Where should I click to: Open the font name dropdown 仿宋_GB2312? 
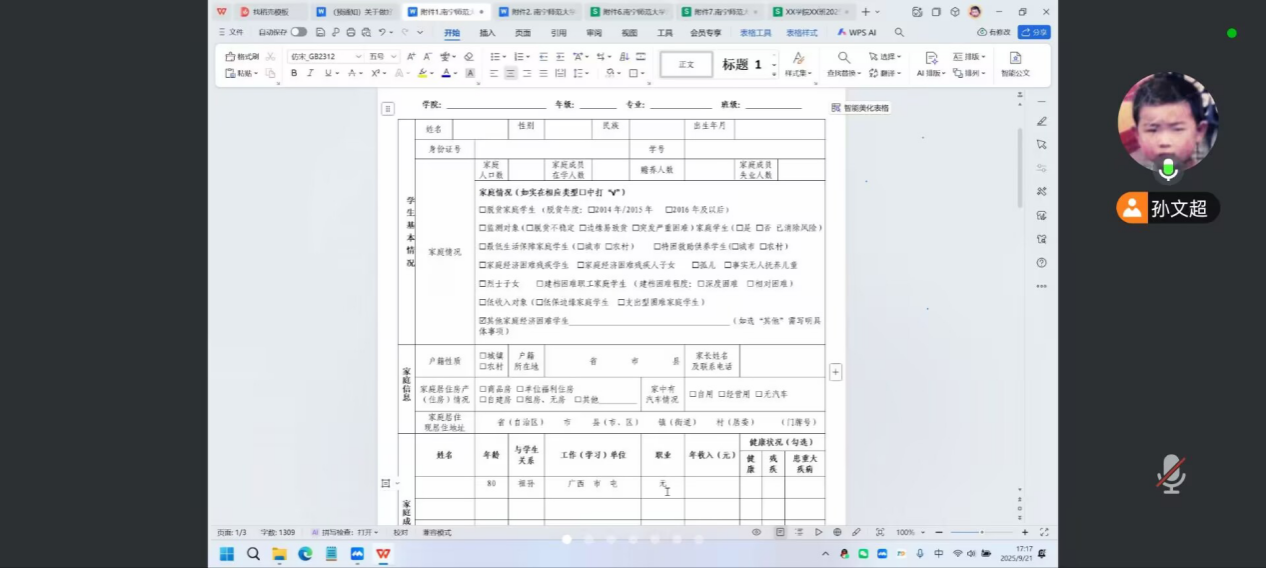point(326,57)
